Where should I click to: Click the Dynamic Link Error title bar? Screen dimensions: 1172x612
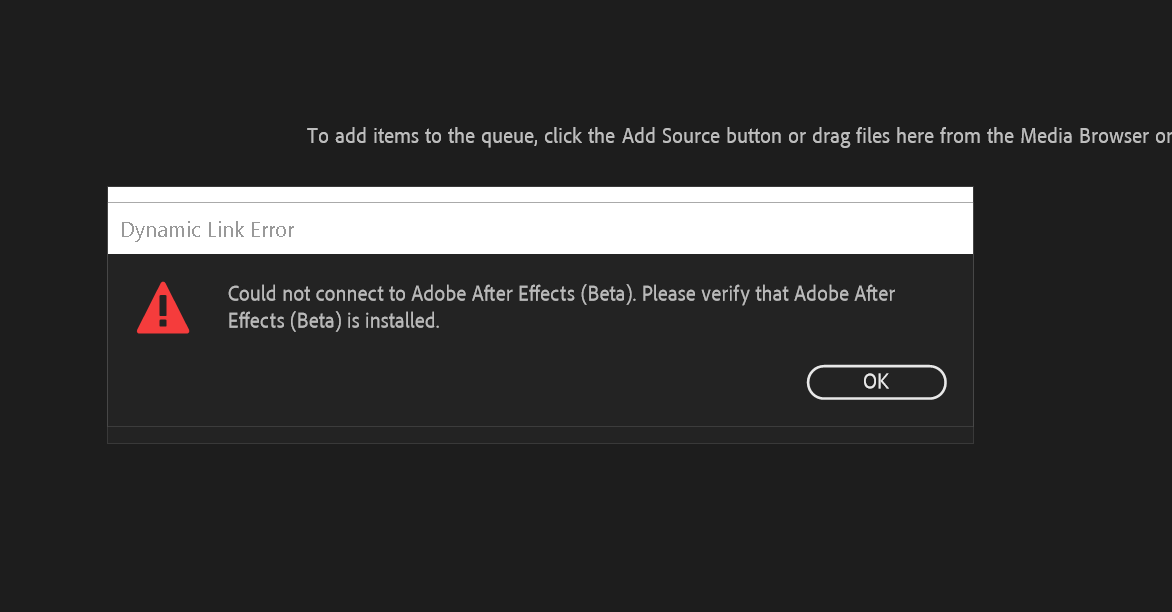[x=540, y=229]
